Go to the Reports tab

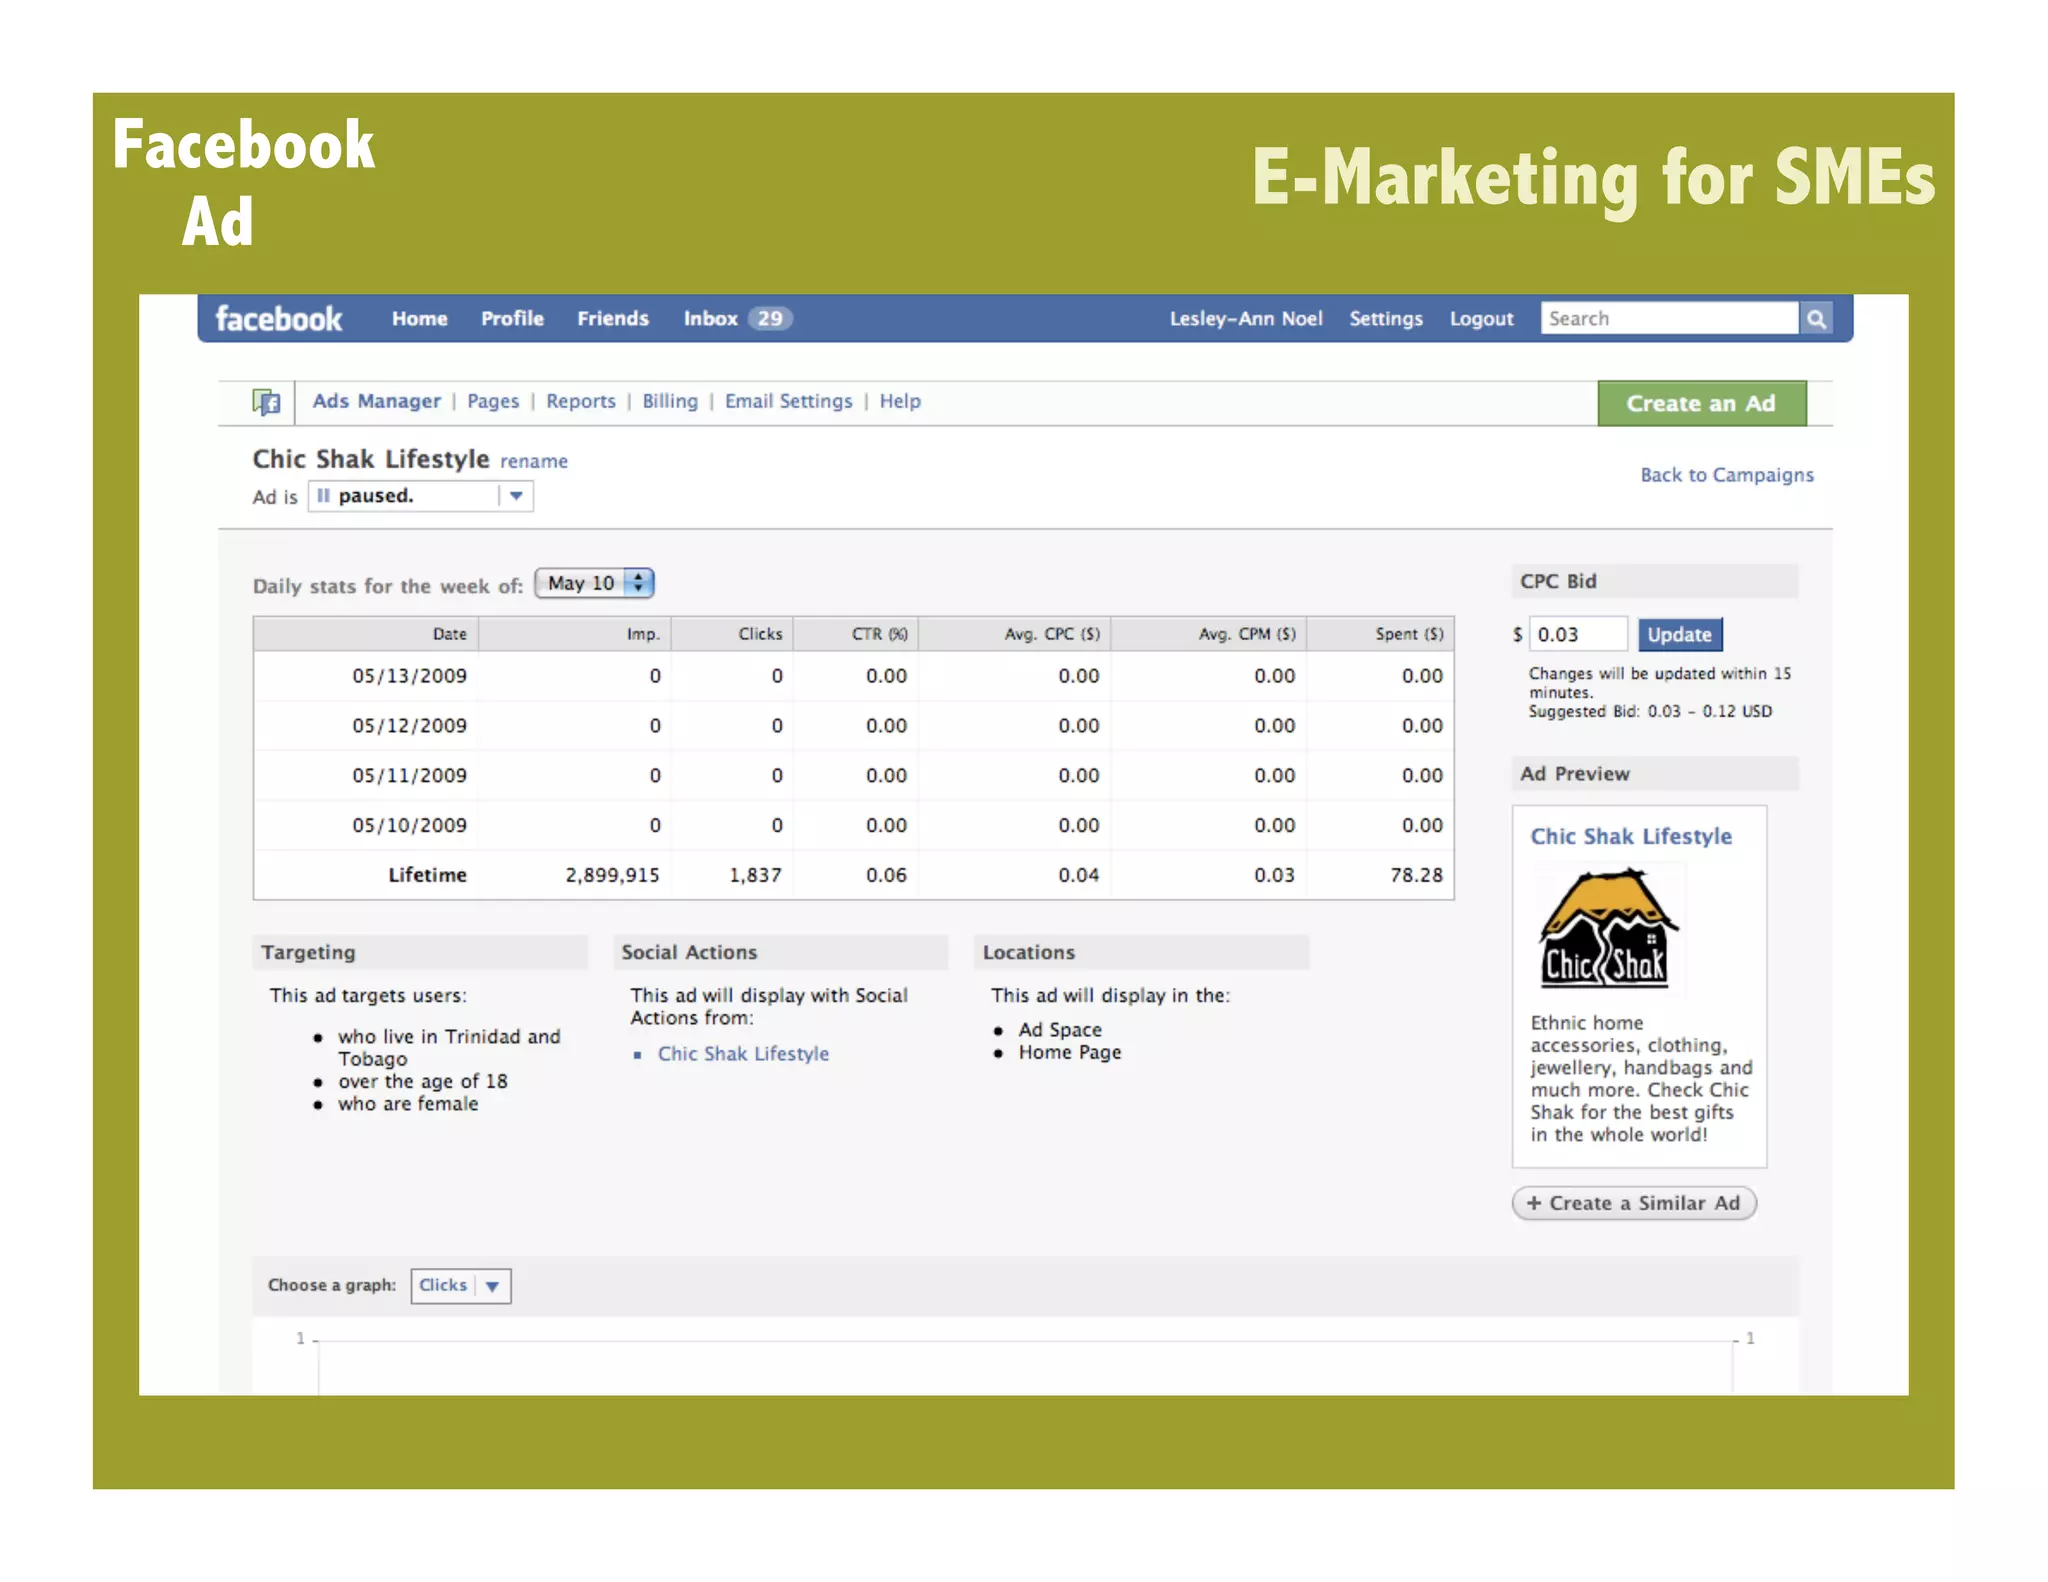(x=581, y=401)
